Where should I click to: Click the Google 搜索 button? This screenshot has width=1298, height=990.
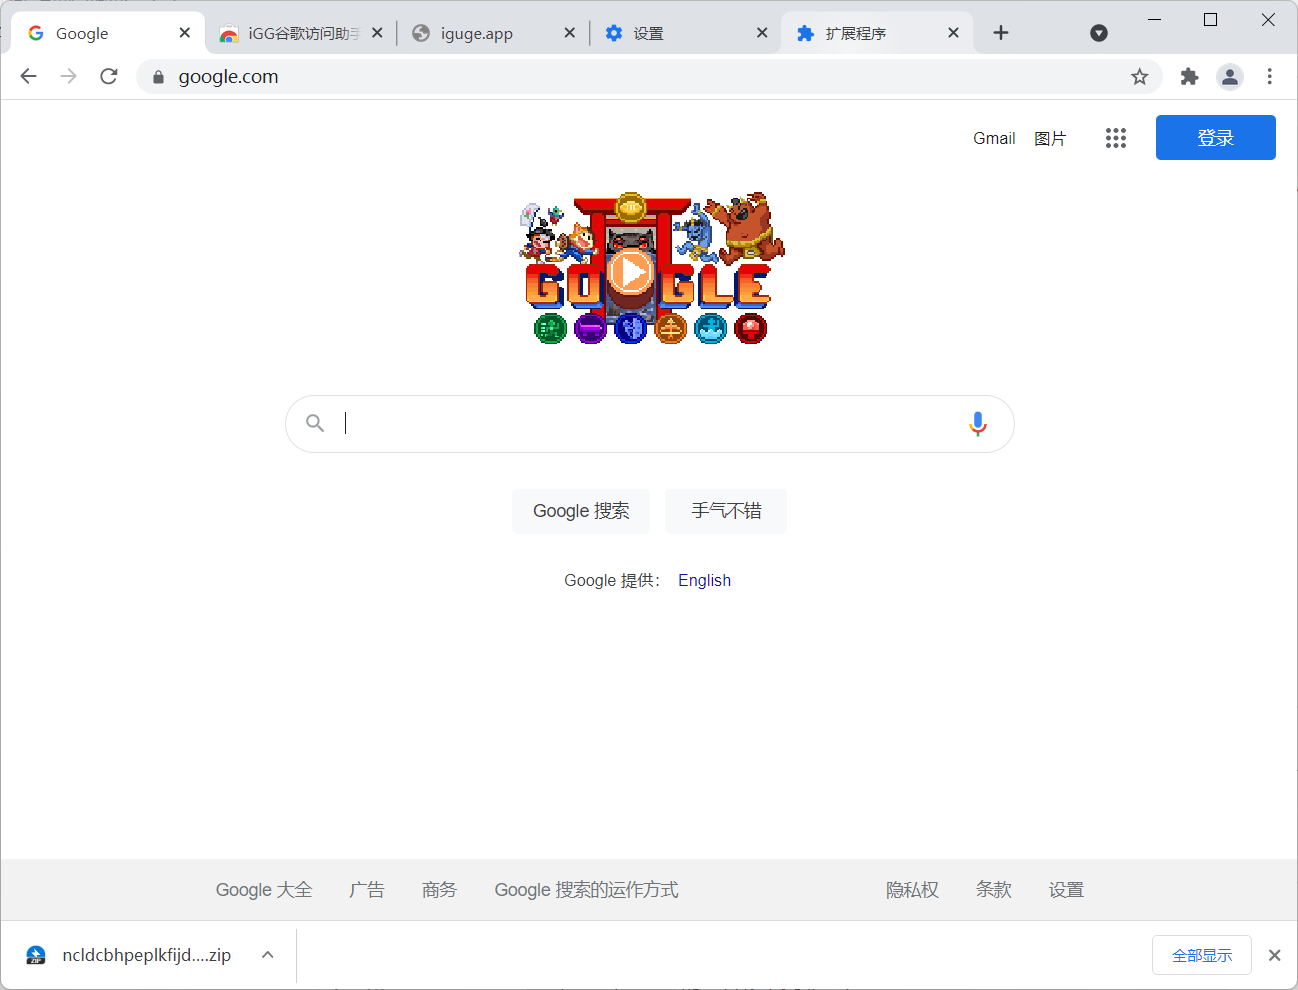tap(580, 511)
